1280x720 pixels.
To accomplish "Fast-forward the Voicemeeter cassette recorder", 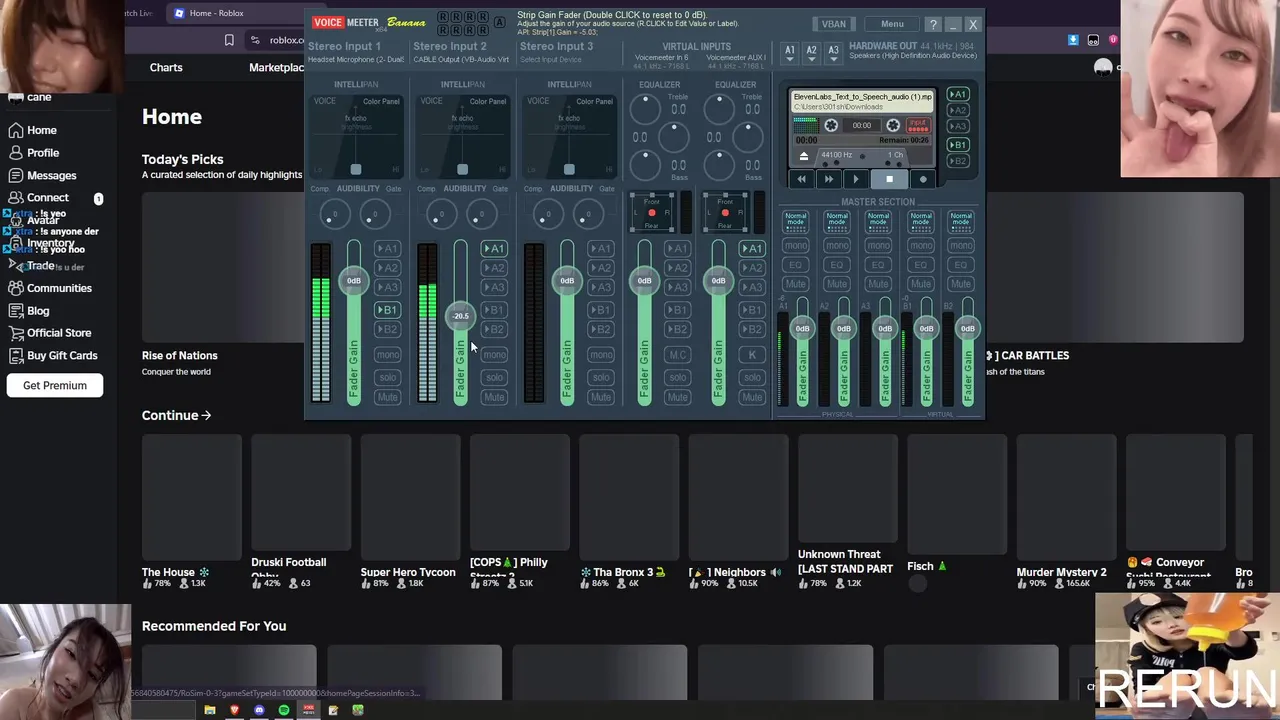I will (x=828, y=179).
